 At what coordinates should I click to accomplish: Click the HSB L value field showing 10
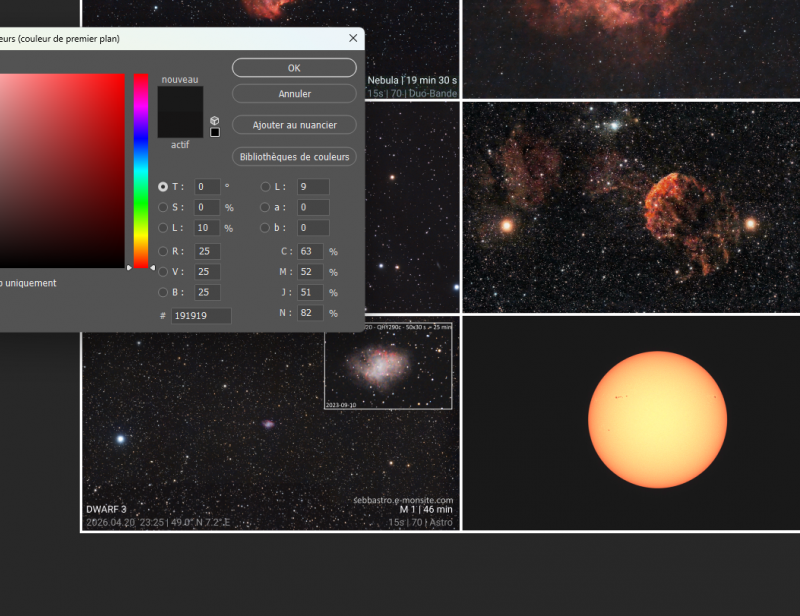click(207, 228)
